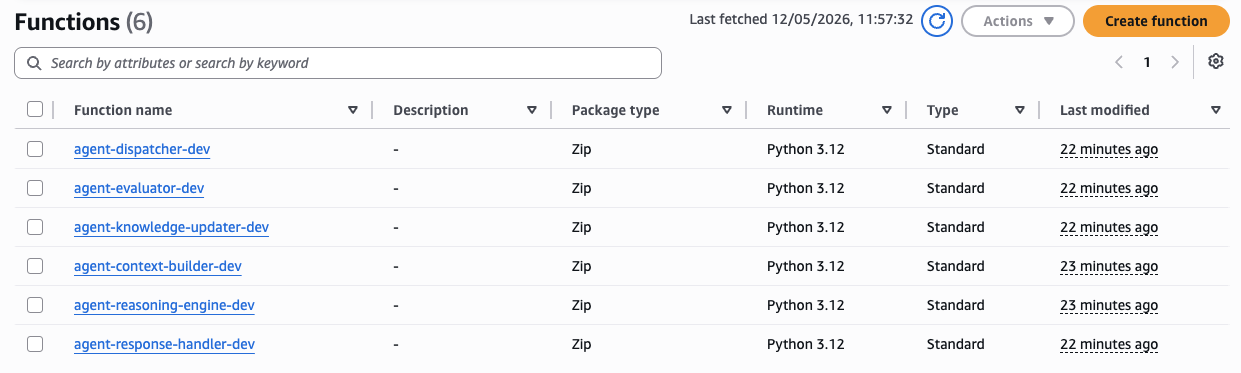
Task: Open agent-context-builder-dev function link
Action: click(x=158, y=266)
